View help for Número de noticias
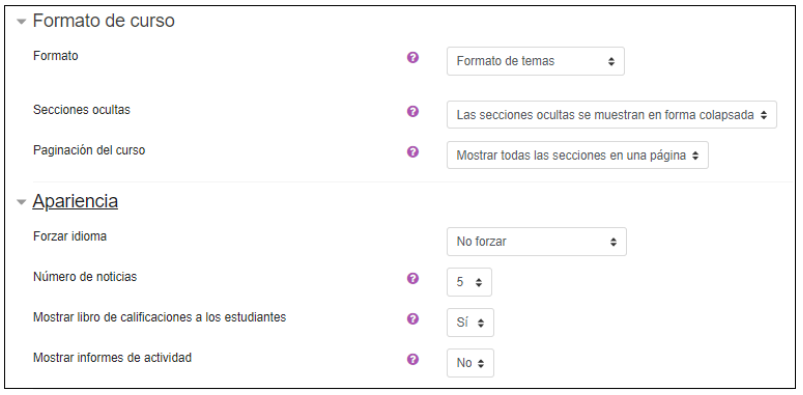The width and height of the screenshot is (803, 395). coord(413,278)
